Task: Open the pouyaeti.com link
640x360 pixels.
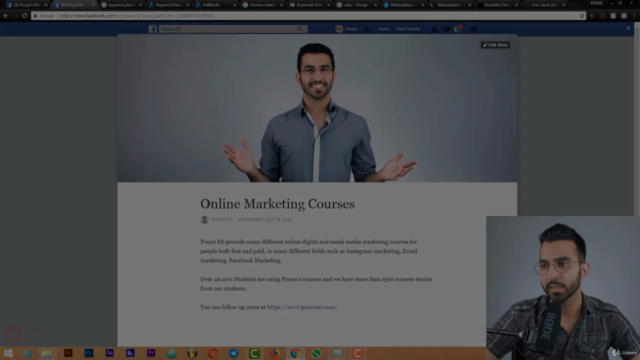Action: 302,307
